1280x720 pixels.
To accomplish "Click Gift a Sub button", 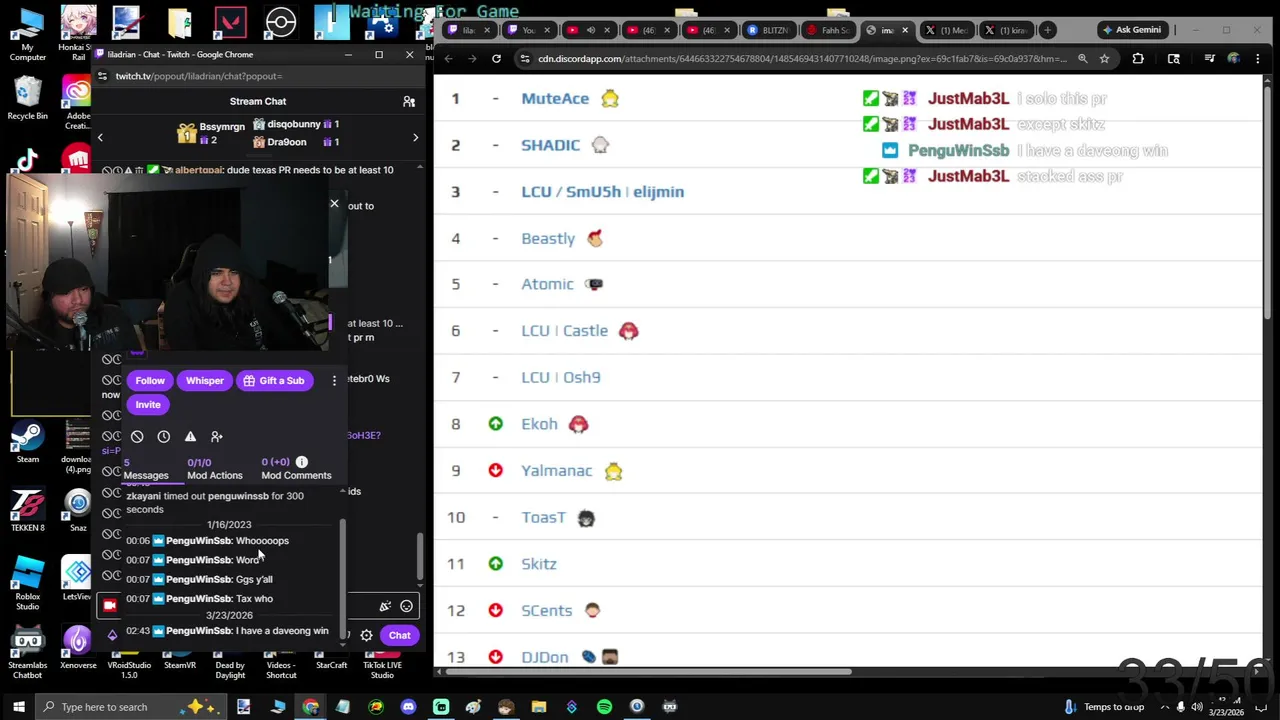I will 274,381.
